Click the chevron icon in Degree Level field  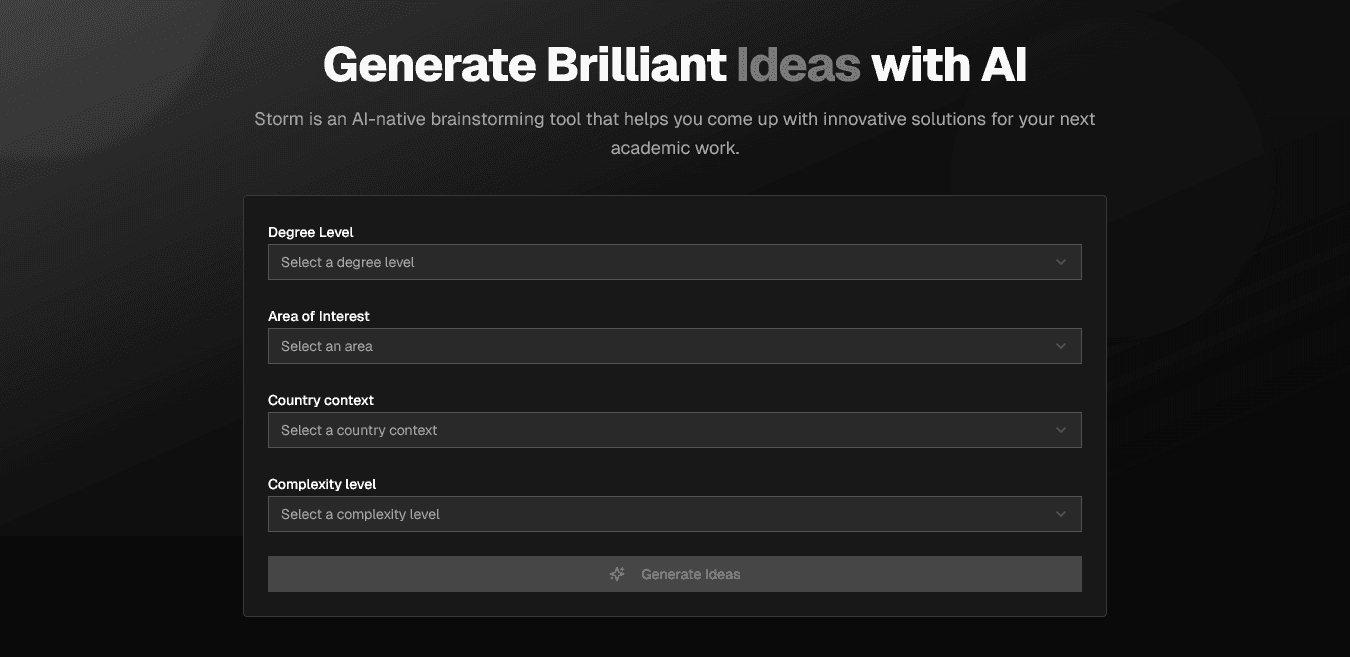point(1061,262)
